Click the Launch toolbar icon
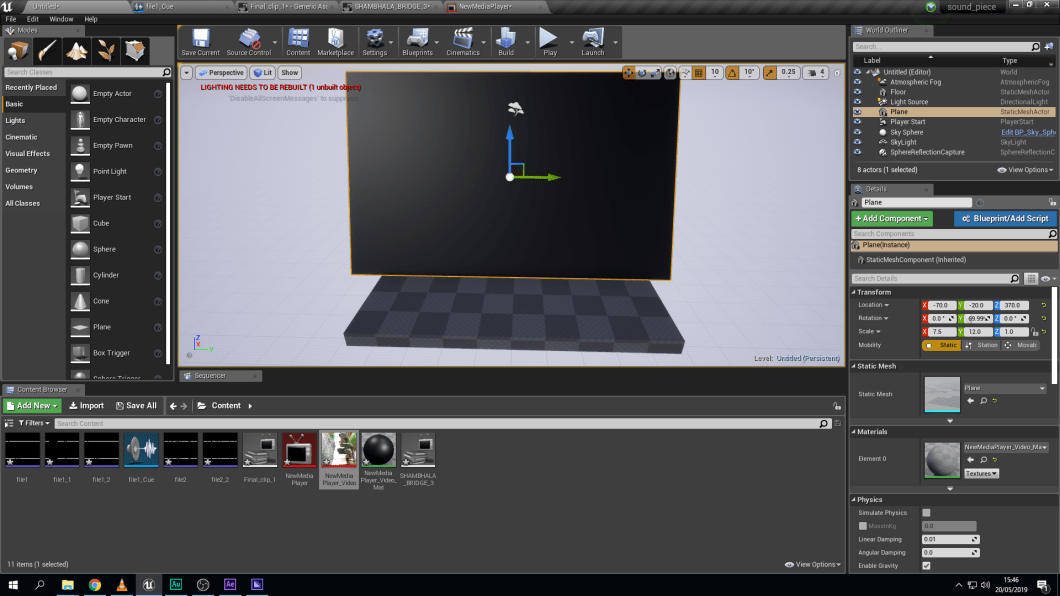This screenshot has height=596, width=1060. 592,42
